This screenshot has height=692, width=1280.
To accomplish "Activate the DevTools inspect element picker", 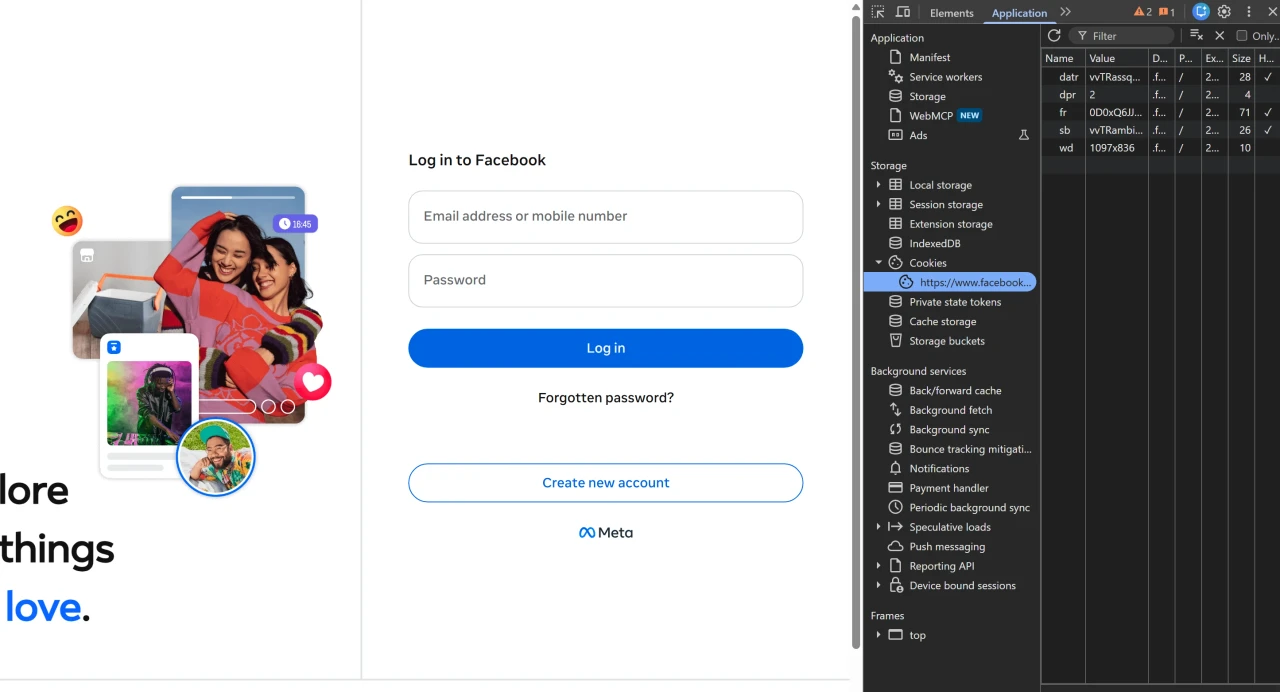I will [x=877, y=12].
